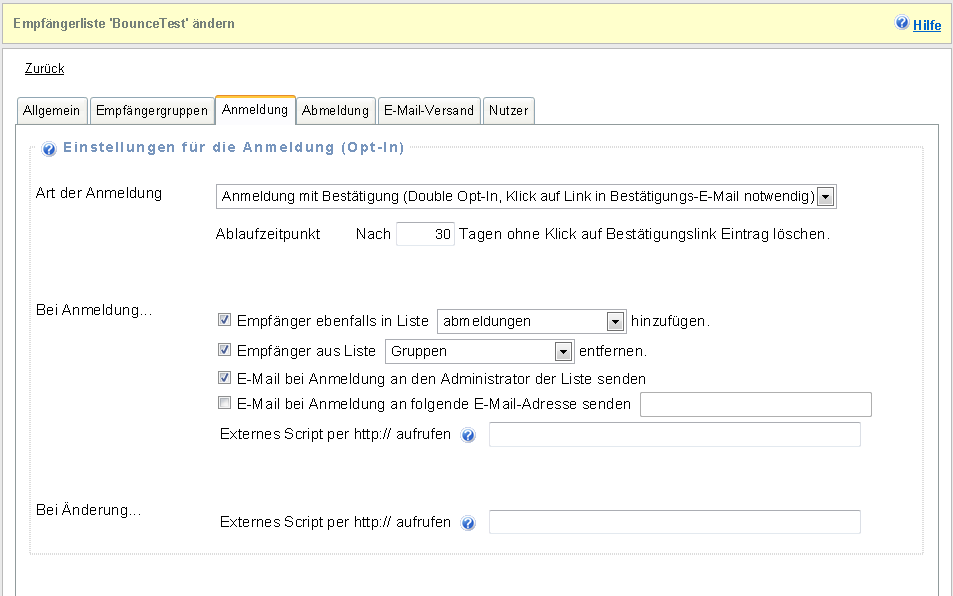Open the E-Mail-Versand tab
953x596 pixels.
(x=429, y=111)
